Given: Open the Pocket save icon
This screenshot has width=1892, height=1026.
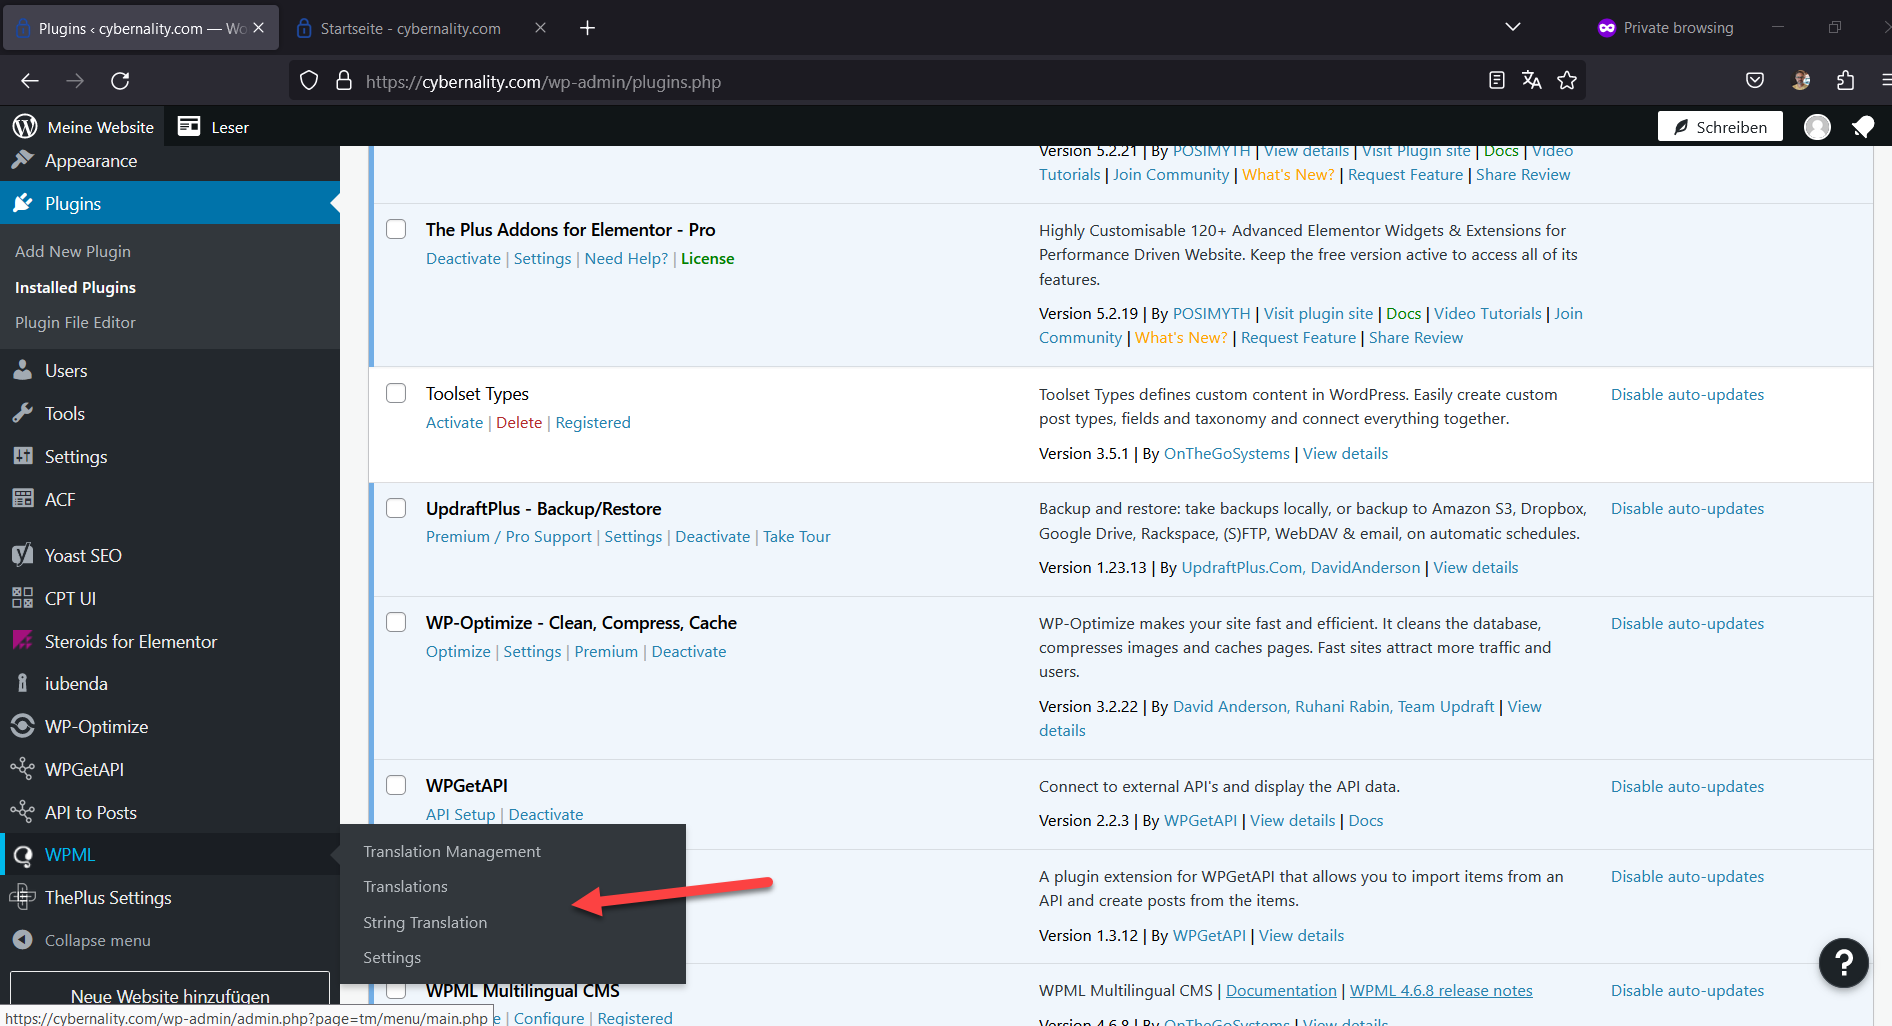Looking at the screenshot, I should (1755, 80).
